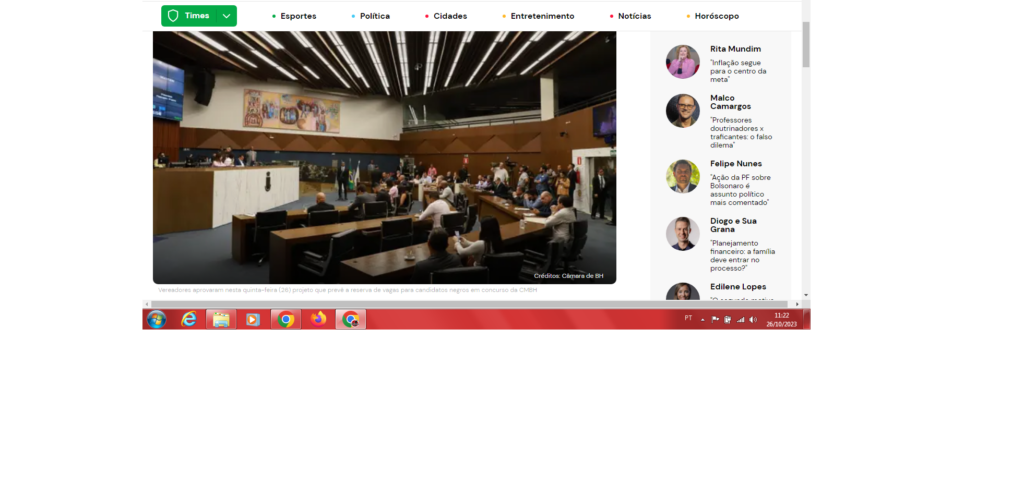Viewport: 1024px width, 487px height.
Task: Open the Edilene Lopes columnist link
Action: coord(738,287)
